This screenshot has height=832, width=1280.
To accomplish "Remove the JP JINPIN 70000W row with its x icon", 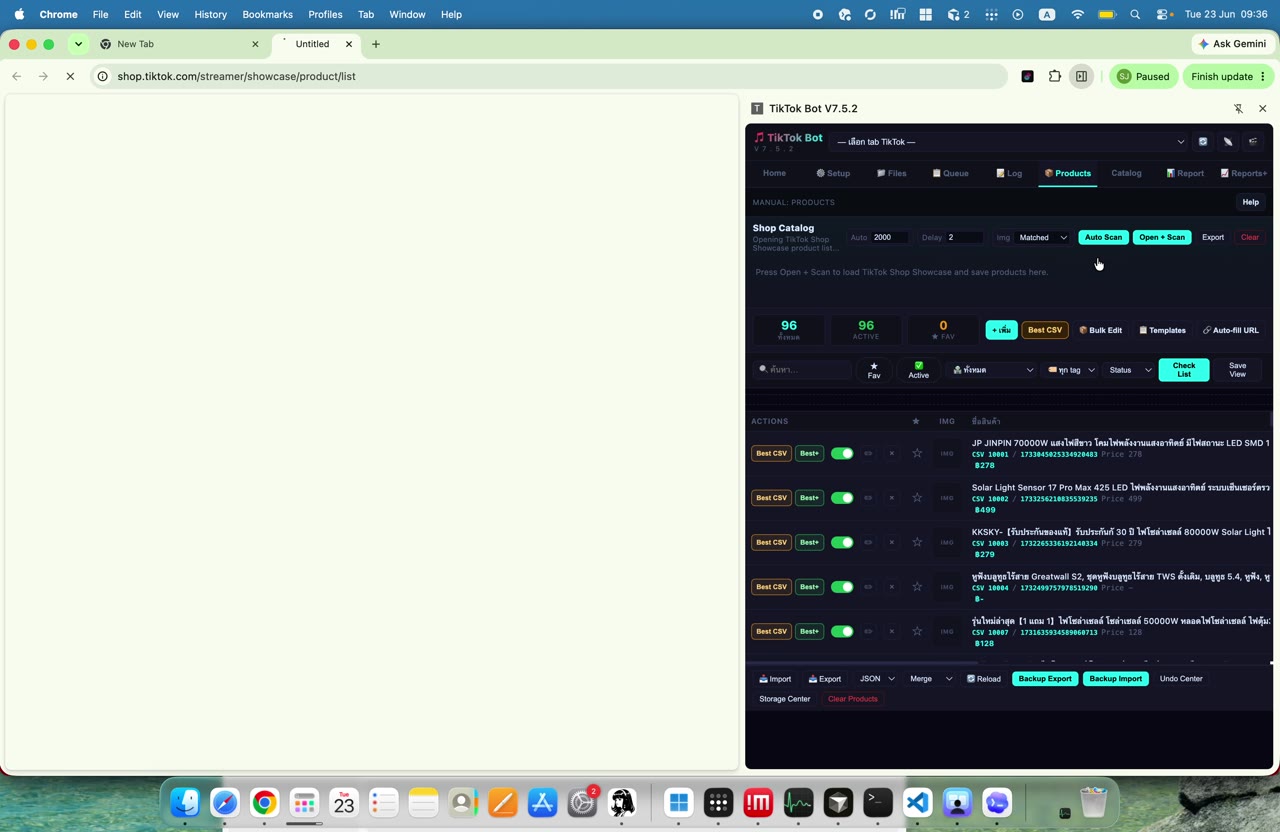I will [x=892, y=453].
